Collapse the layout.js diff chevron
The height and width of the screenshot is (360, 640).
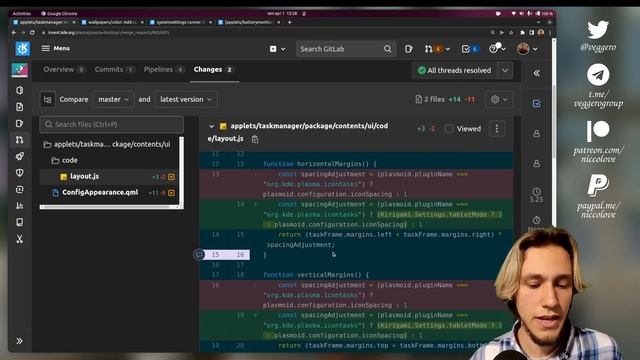pos(211,127)
